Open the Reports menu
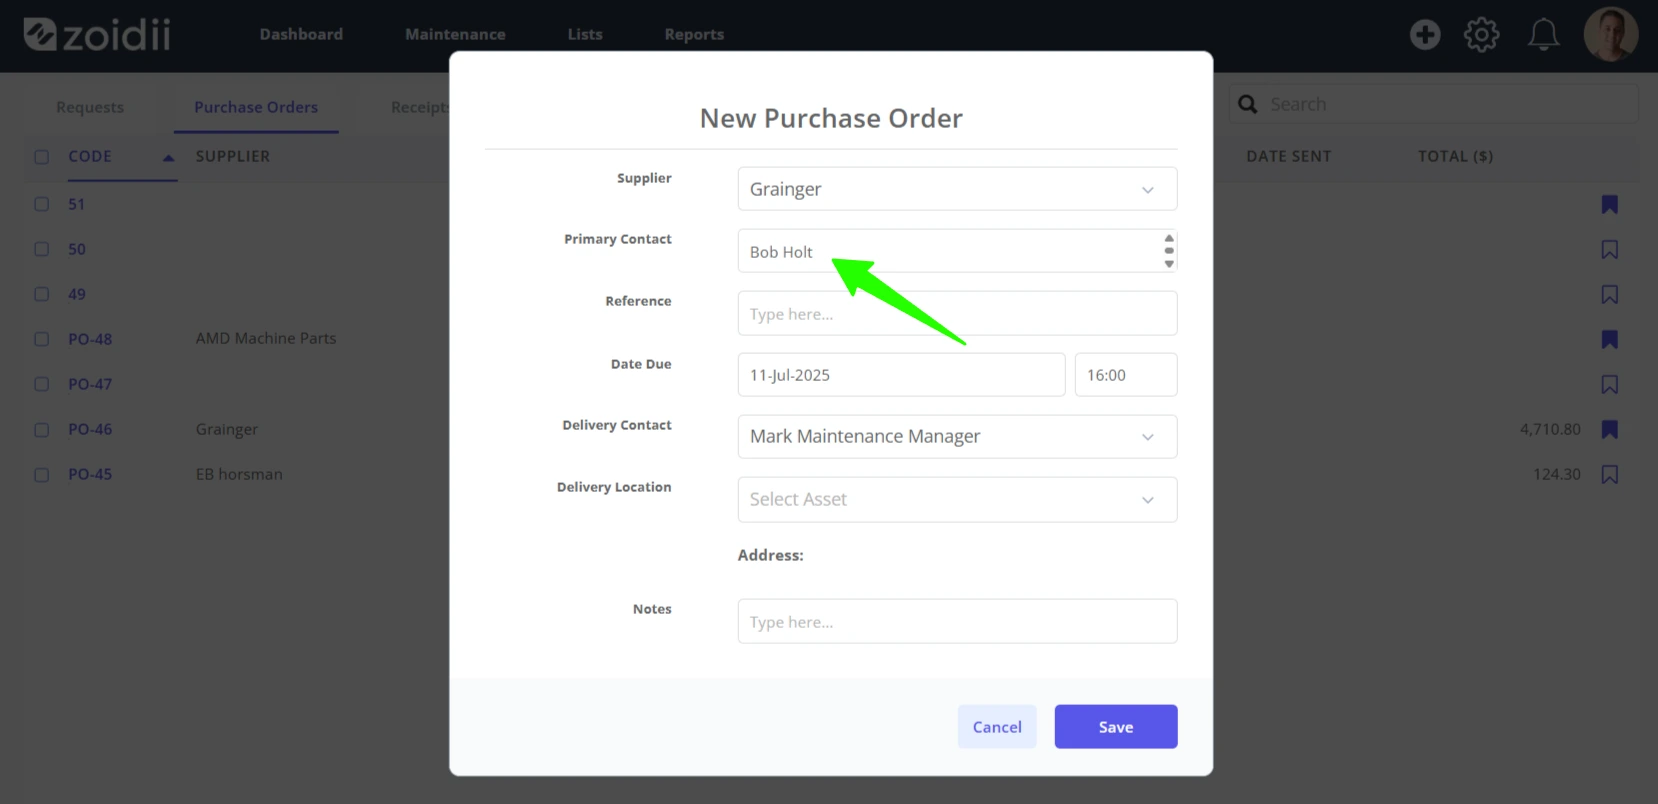Image resolution: width=1658 pixels, height=804 pixels. [x=694, y=34]
